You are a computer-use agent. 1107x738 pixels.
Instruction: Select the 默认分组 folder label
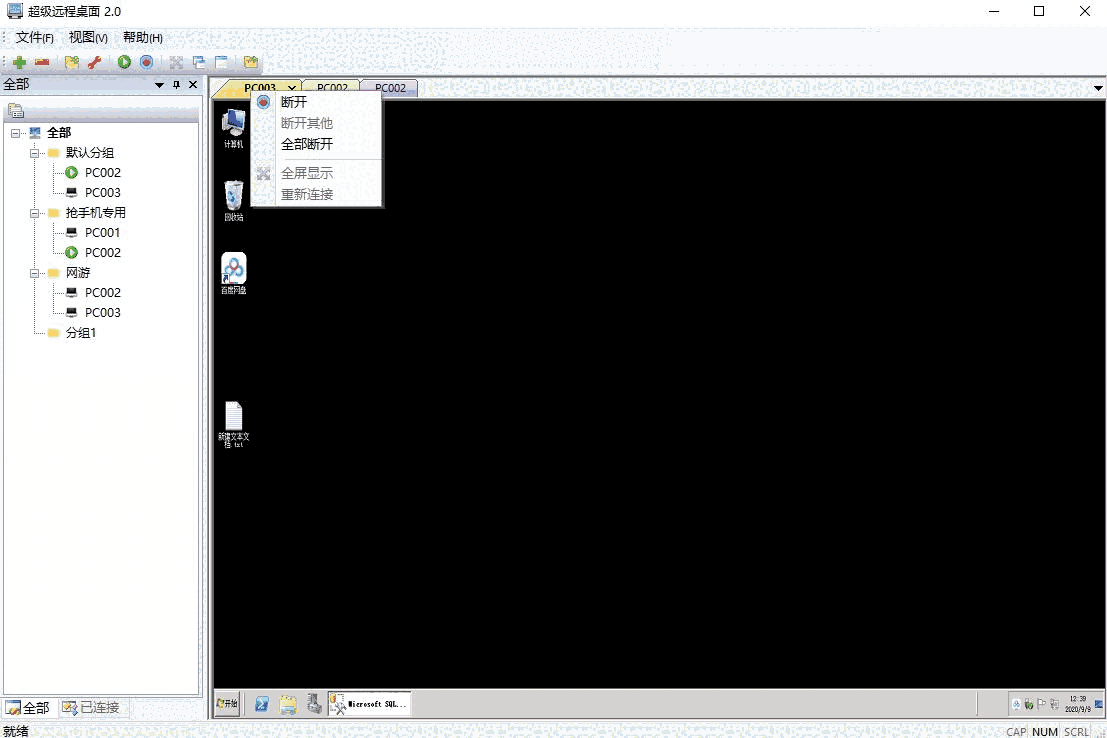tap(90, 153)
